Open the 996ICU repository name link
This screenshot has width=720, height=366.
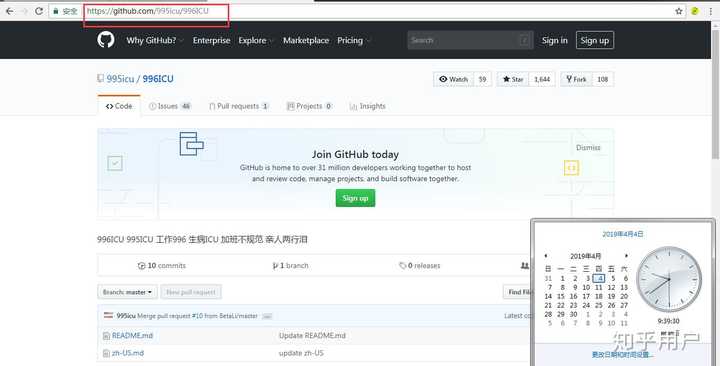(x=158, y=79)
